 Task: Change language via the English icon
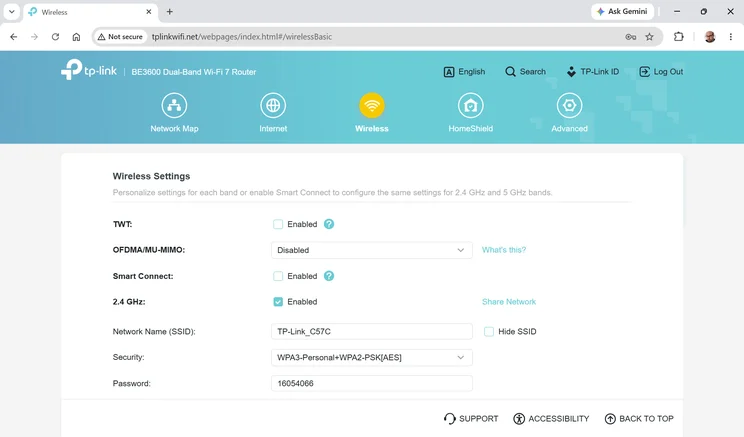coord(449,72)
